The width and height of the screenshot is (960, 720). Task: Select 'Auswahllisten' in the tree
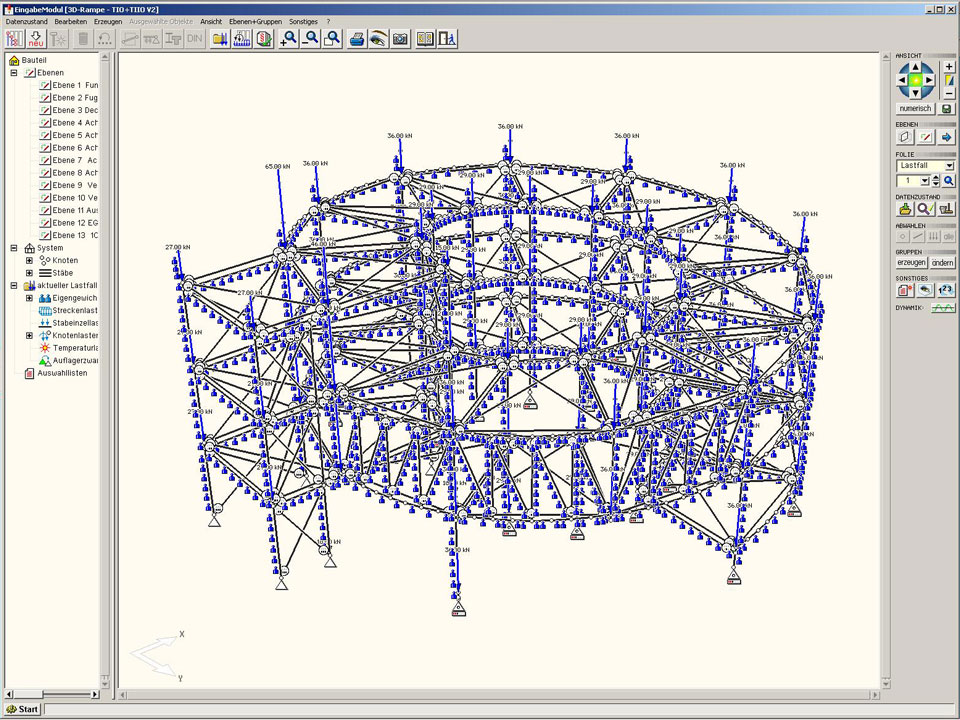tap(61, 373)
